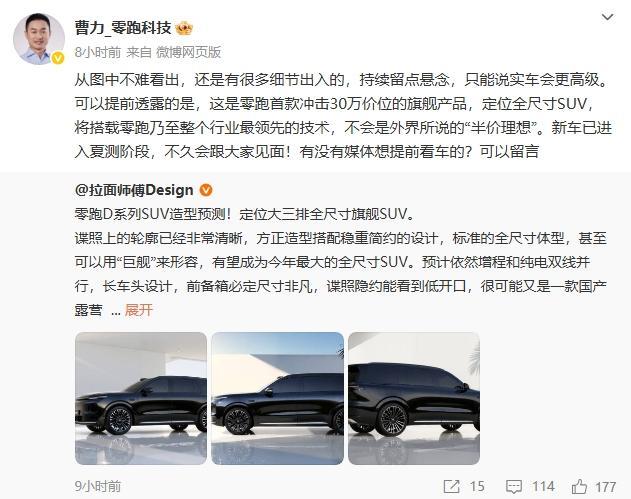Screen dimensions: 631x499
Task: Open the 9小时前 original post timestamp
Action: pyautogui.click(x=98, y=487)
